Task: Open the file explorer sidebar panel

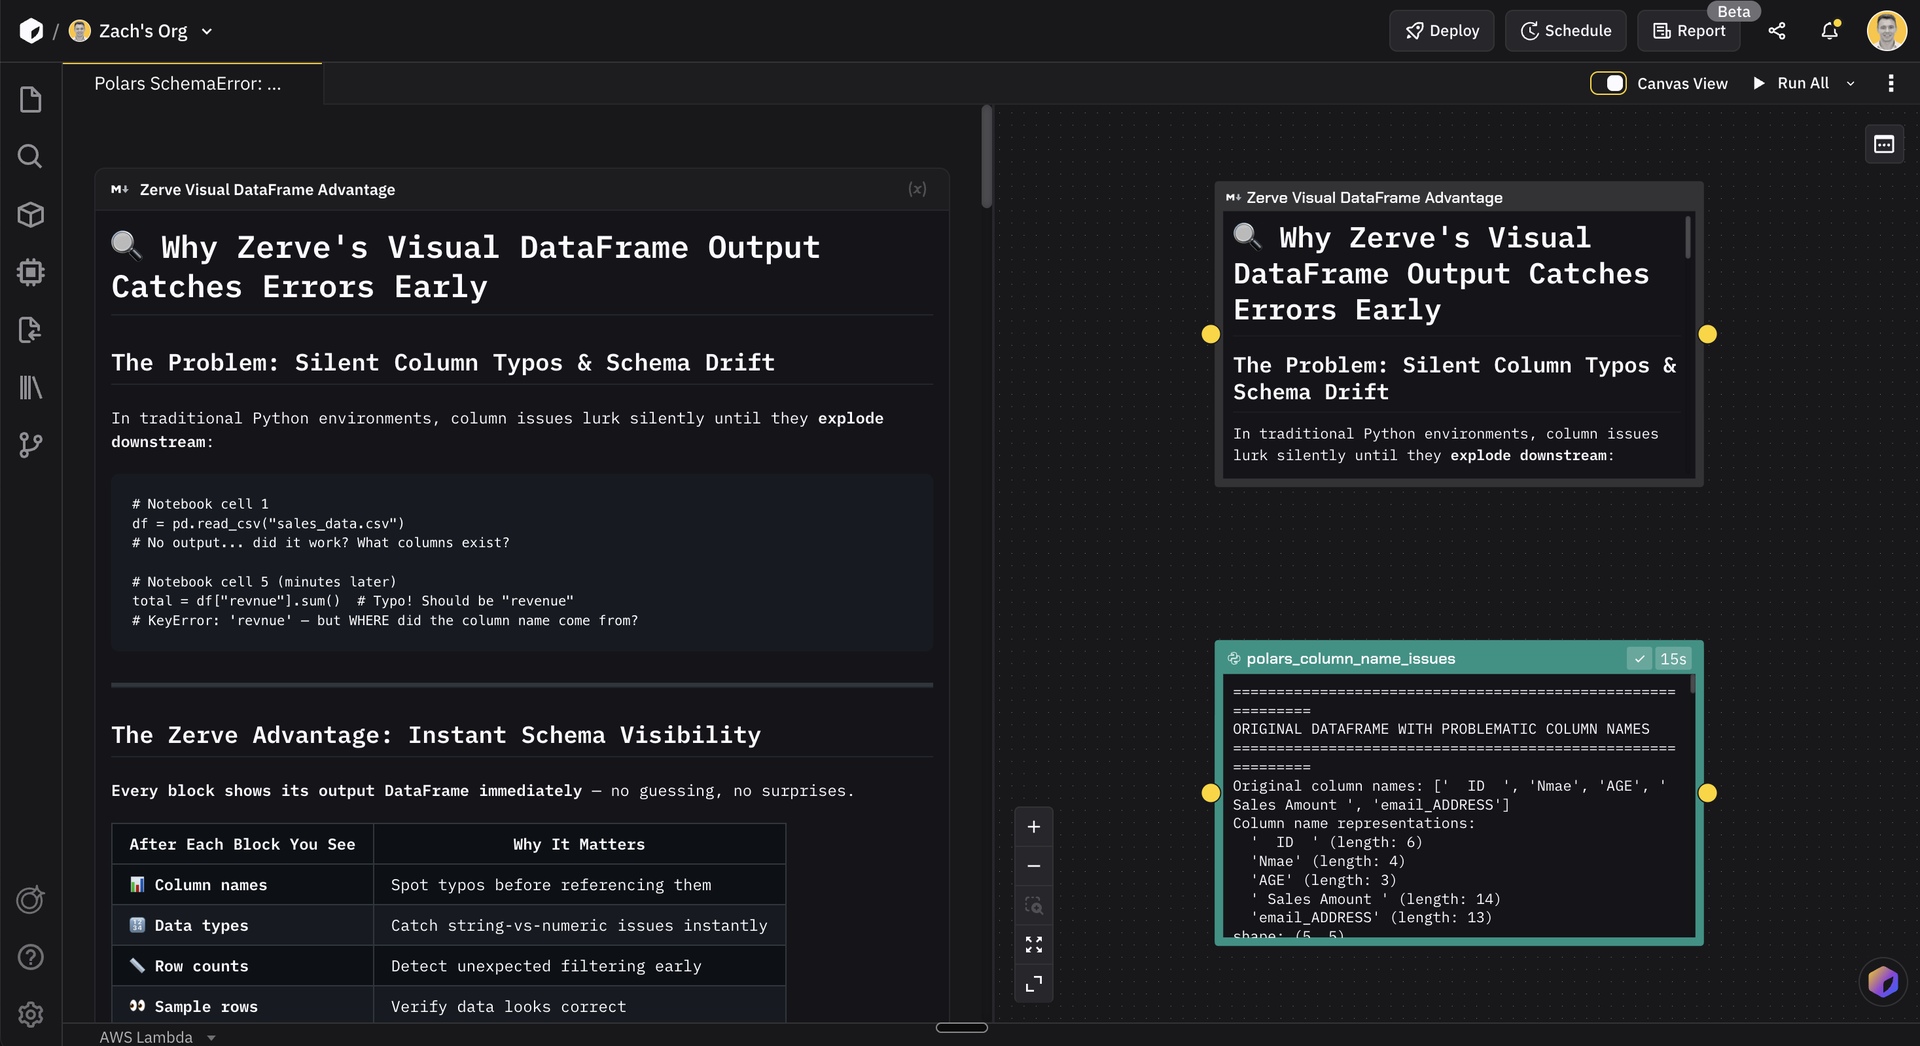Action: tap(30, 99)
